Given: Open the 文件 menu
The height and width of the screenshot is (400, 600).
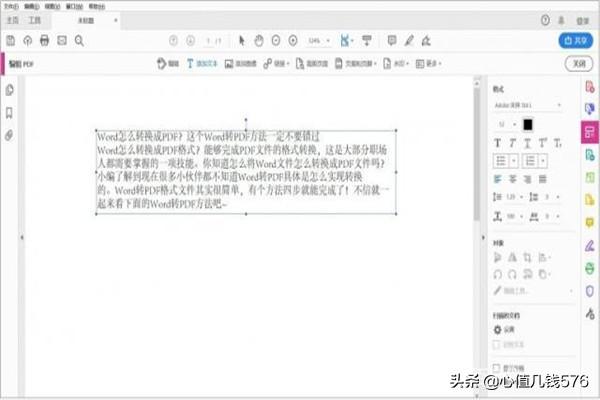Looking at the screenshot, I should tap(11, 5).
